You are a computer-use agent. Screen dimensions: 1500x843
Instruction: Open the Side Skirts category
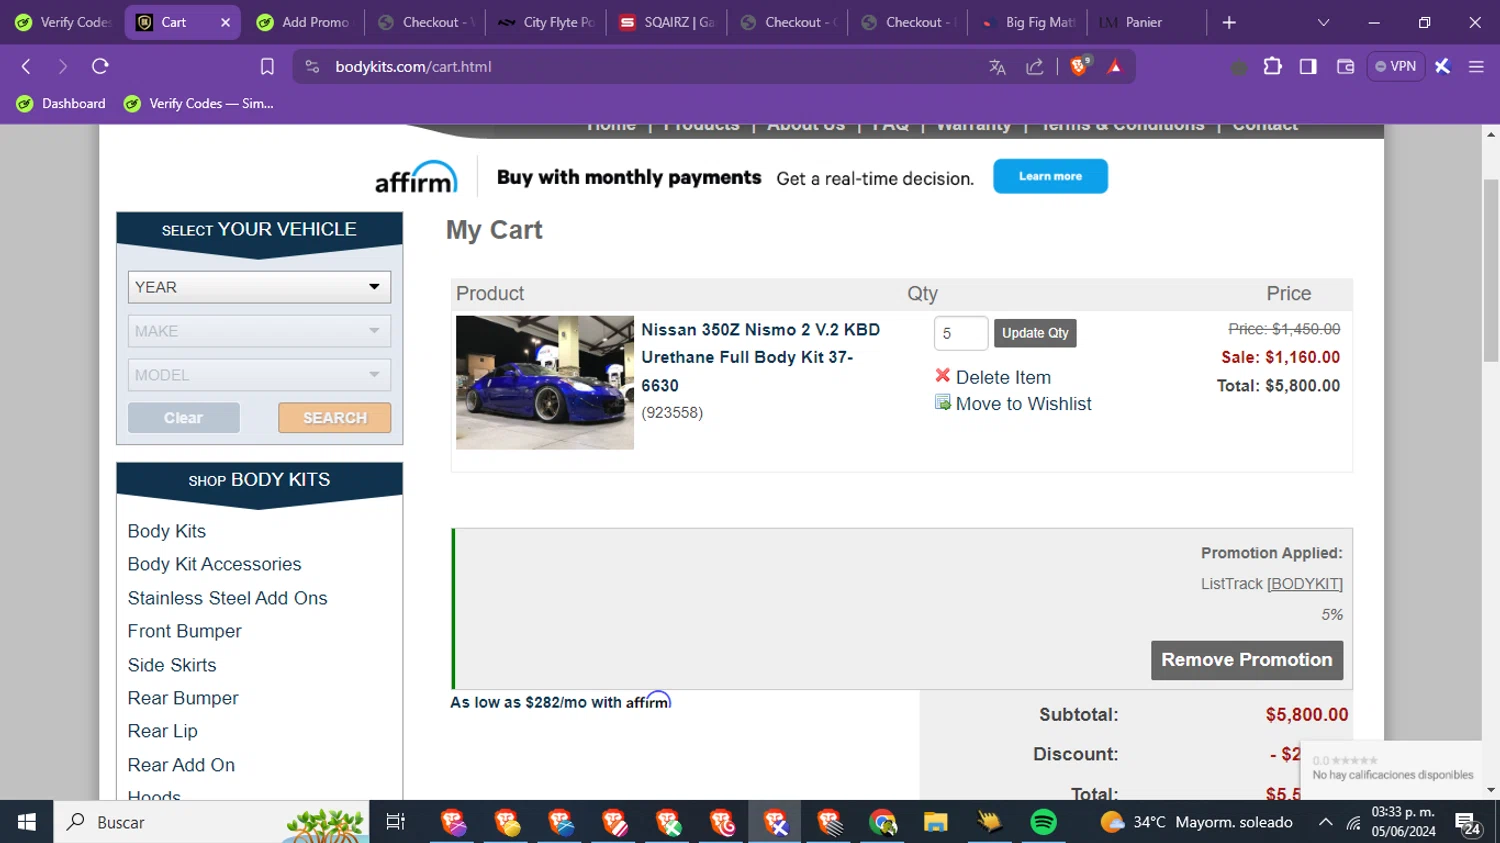point(172,665)
